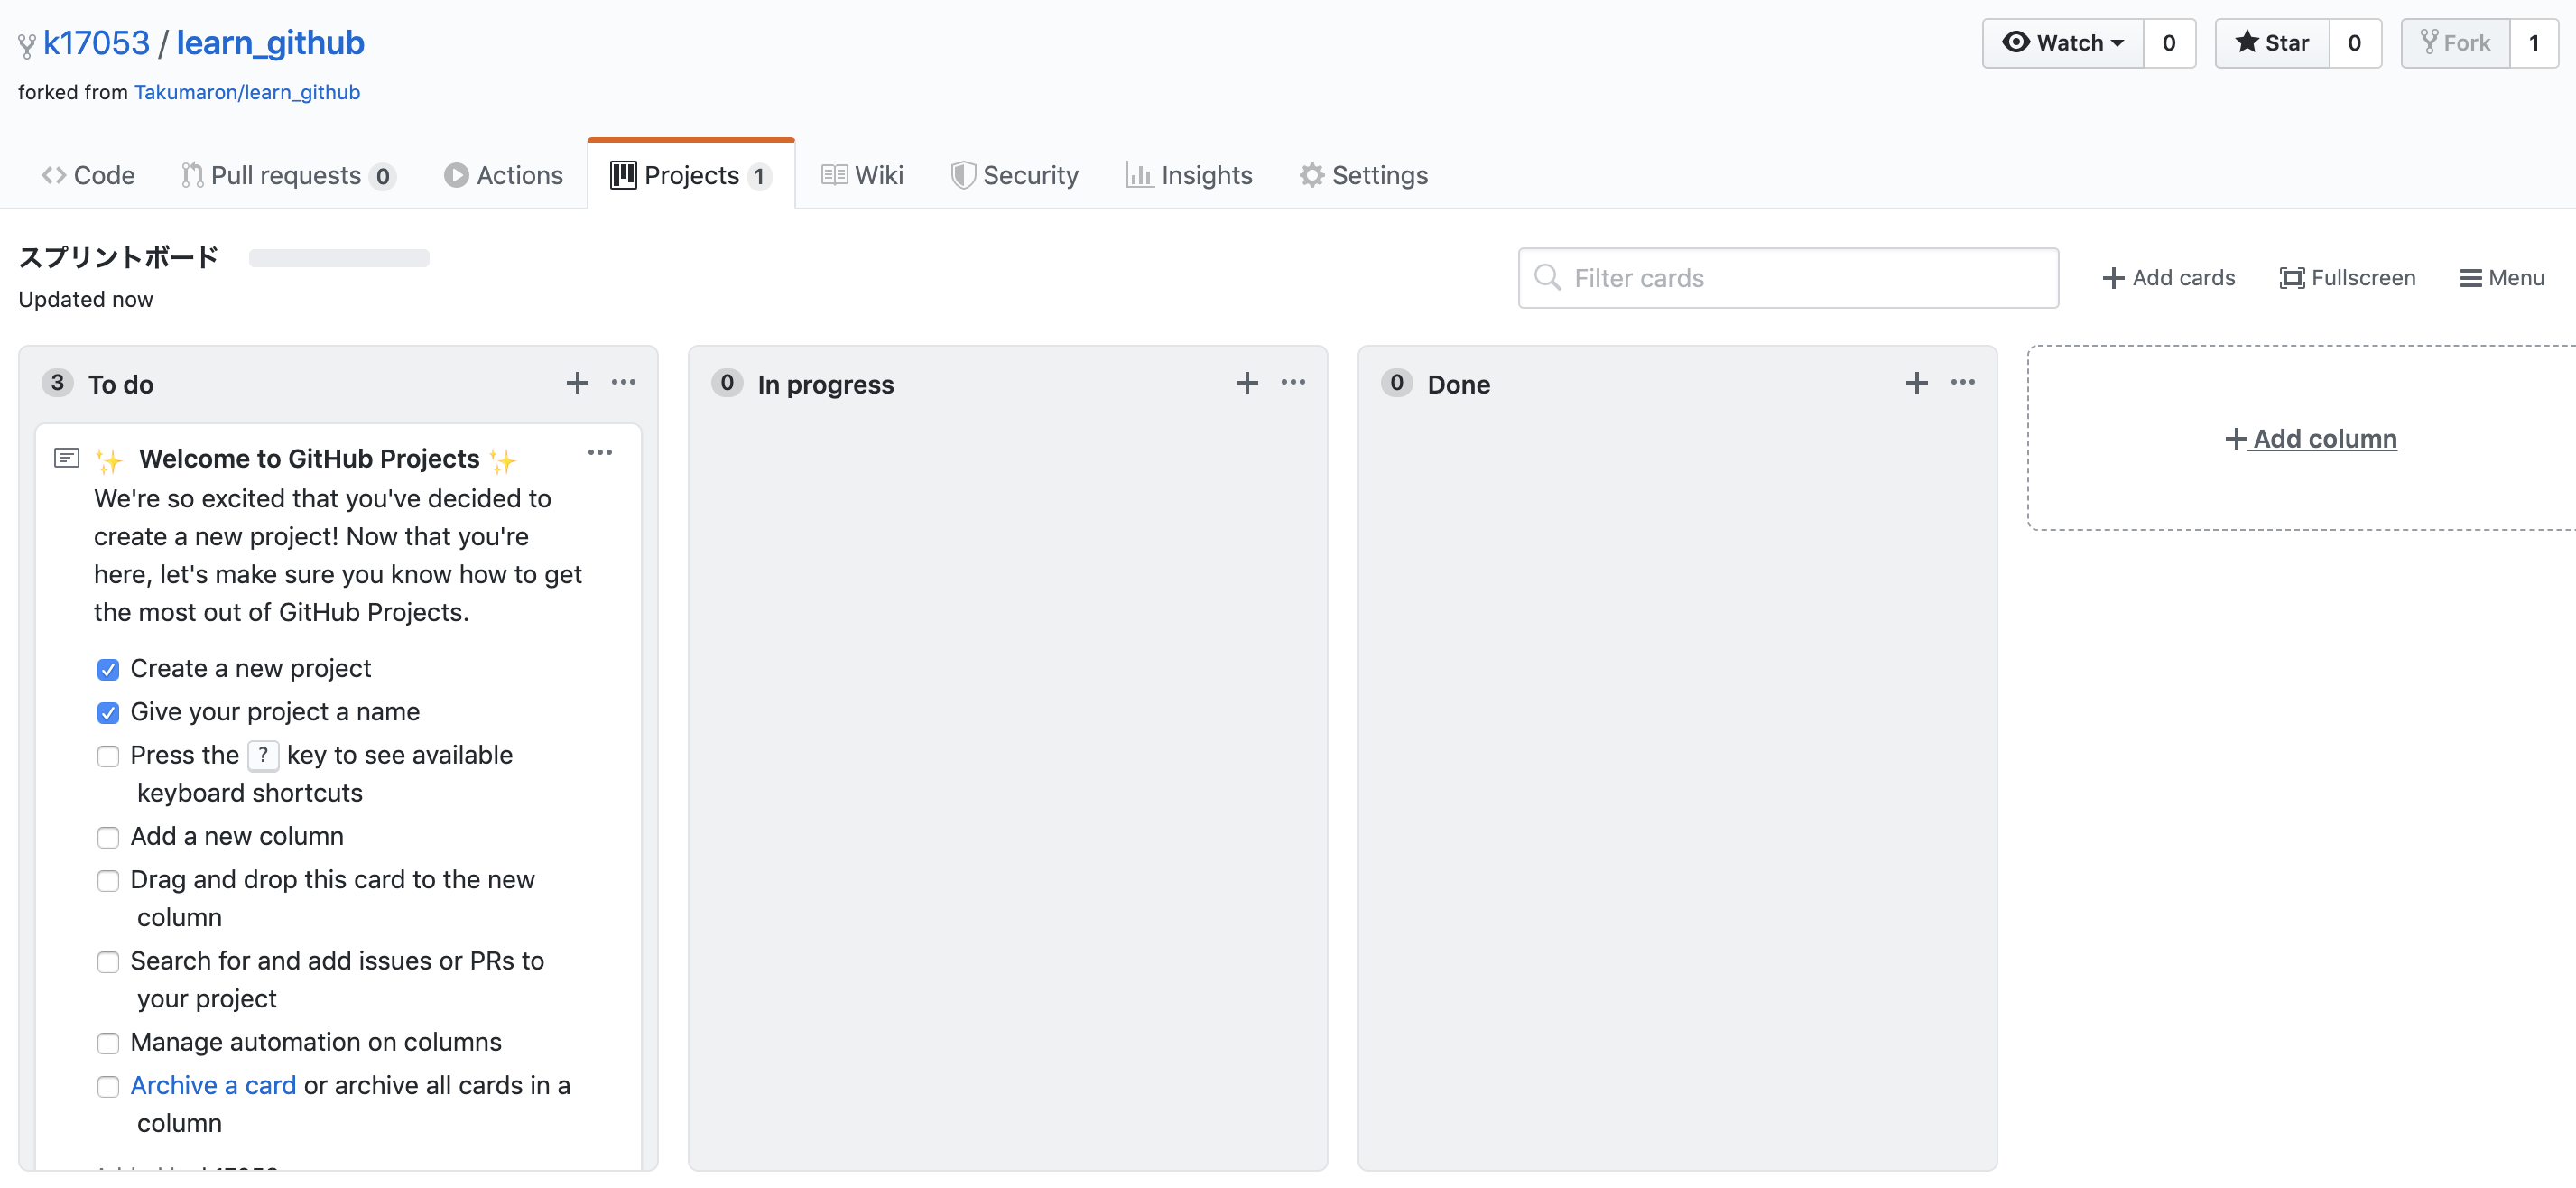Image resolution: width=2576 pixels, height=1188 pixels.
Task: Open To do column options menu
Action: [x=624, y=383]
